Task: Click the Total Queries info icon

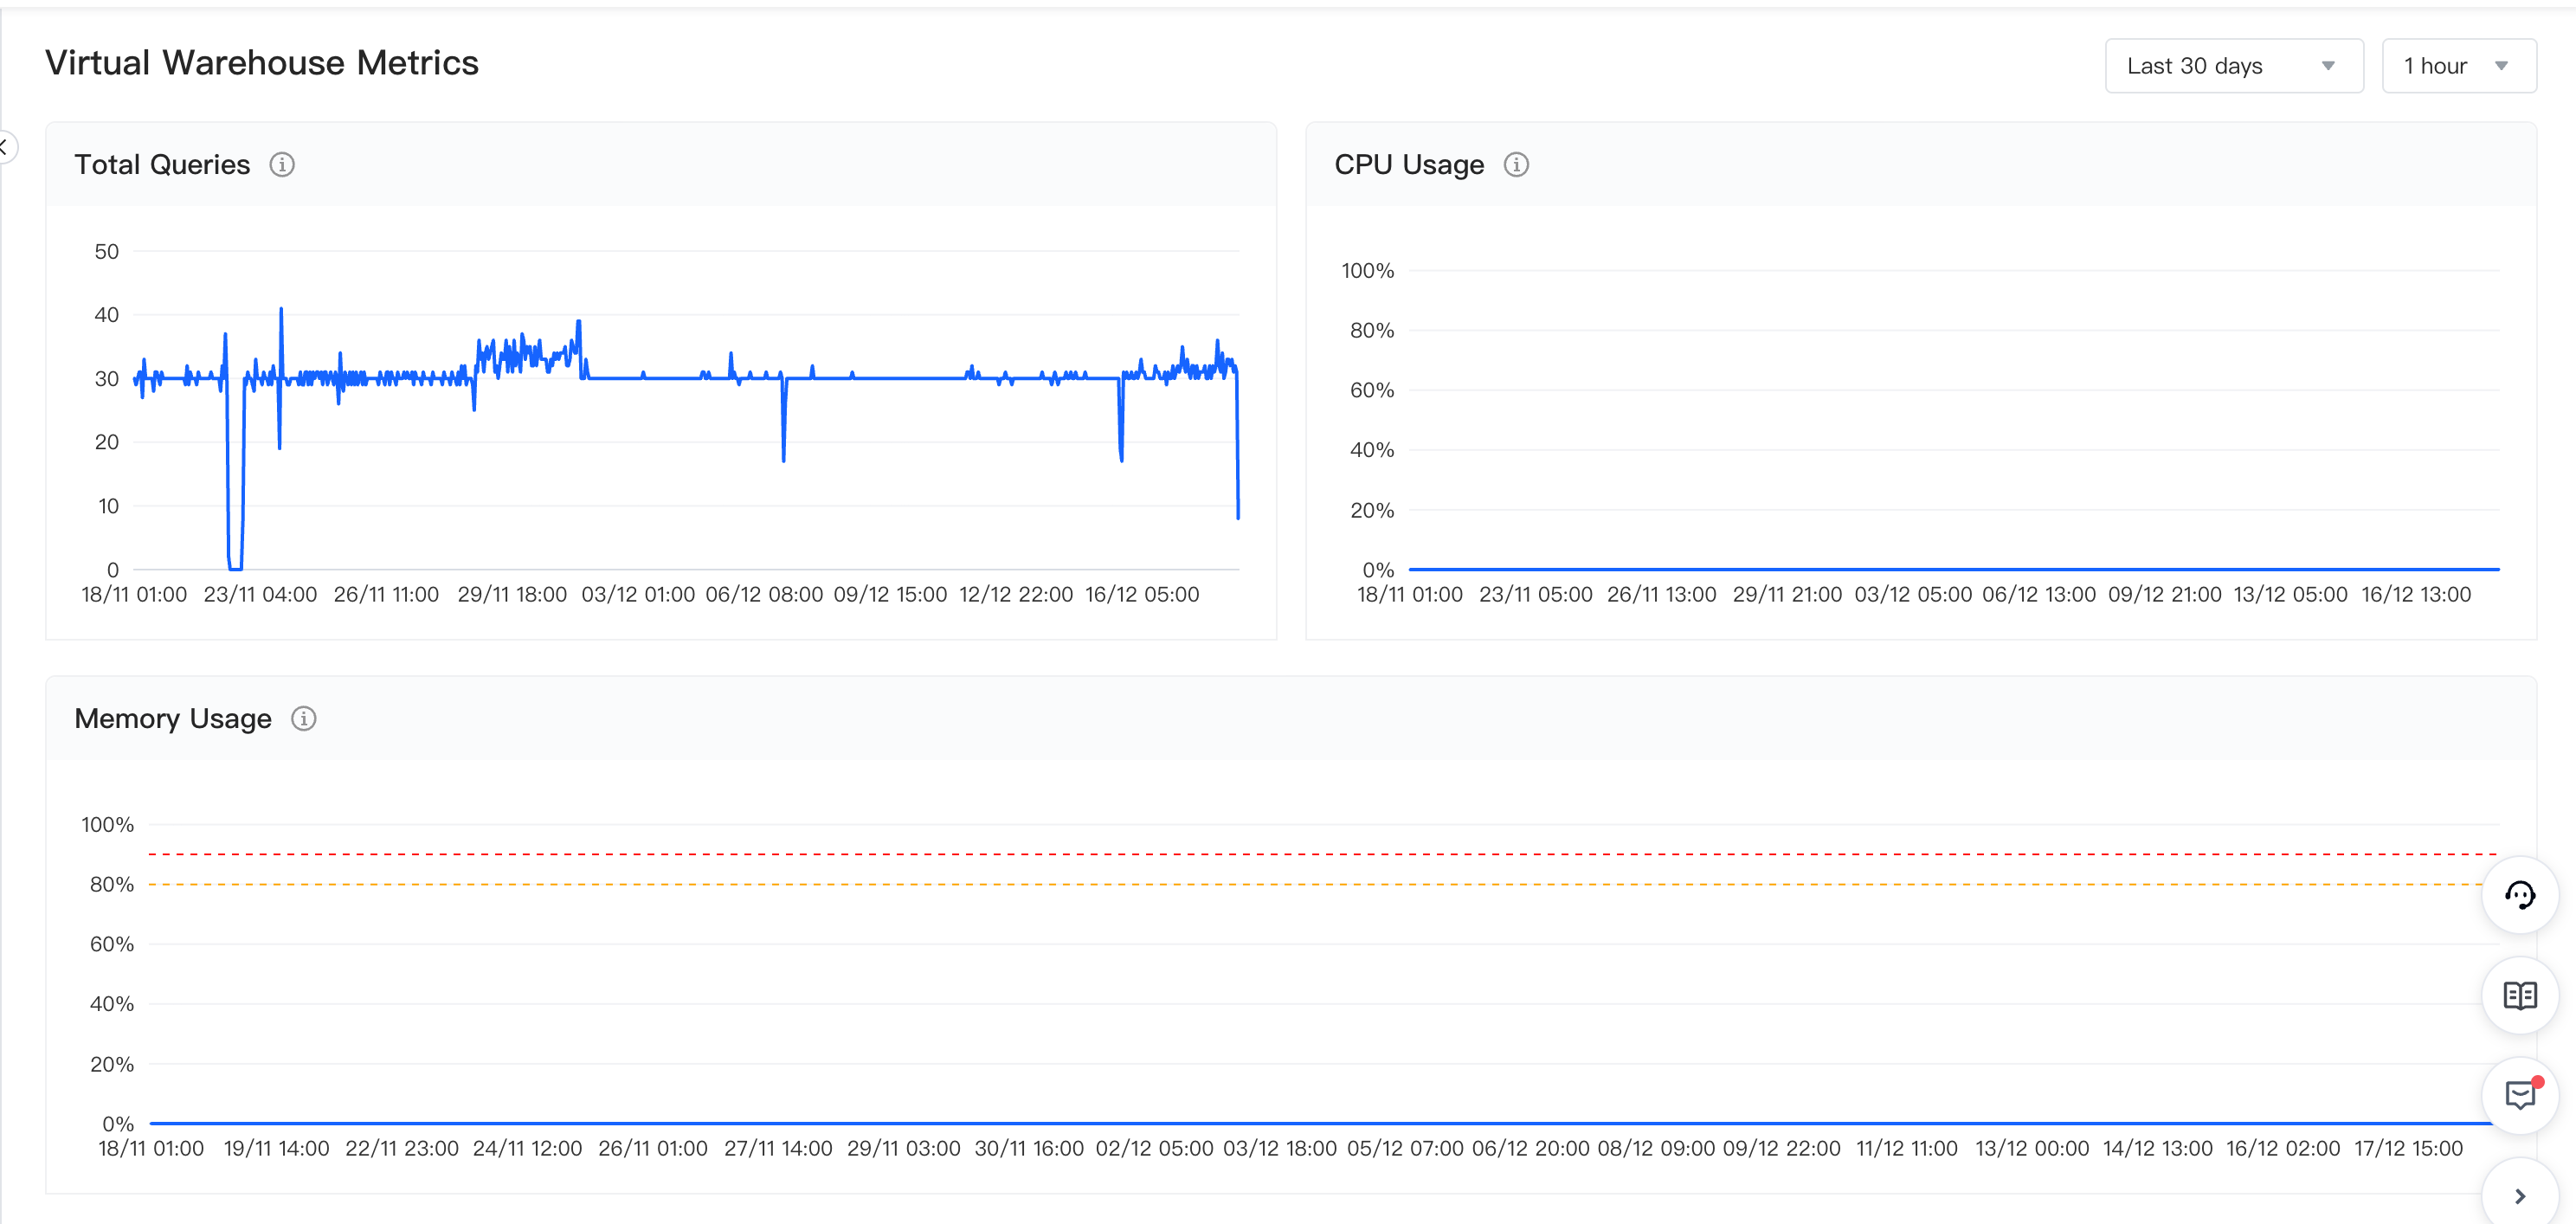Action: coord(282,165)
